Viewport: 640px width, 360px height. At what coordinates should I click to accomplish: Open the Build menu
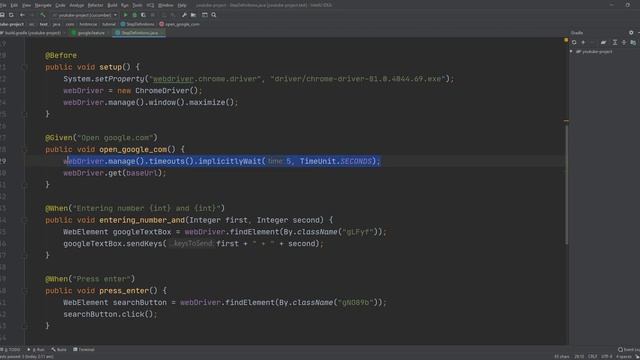click(112, 5)
